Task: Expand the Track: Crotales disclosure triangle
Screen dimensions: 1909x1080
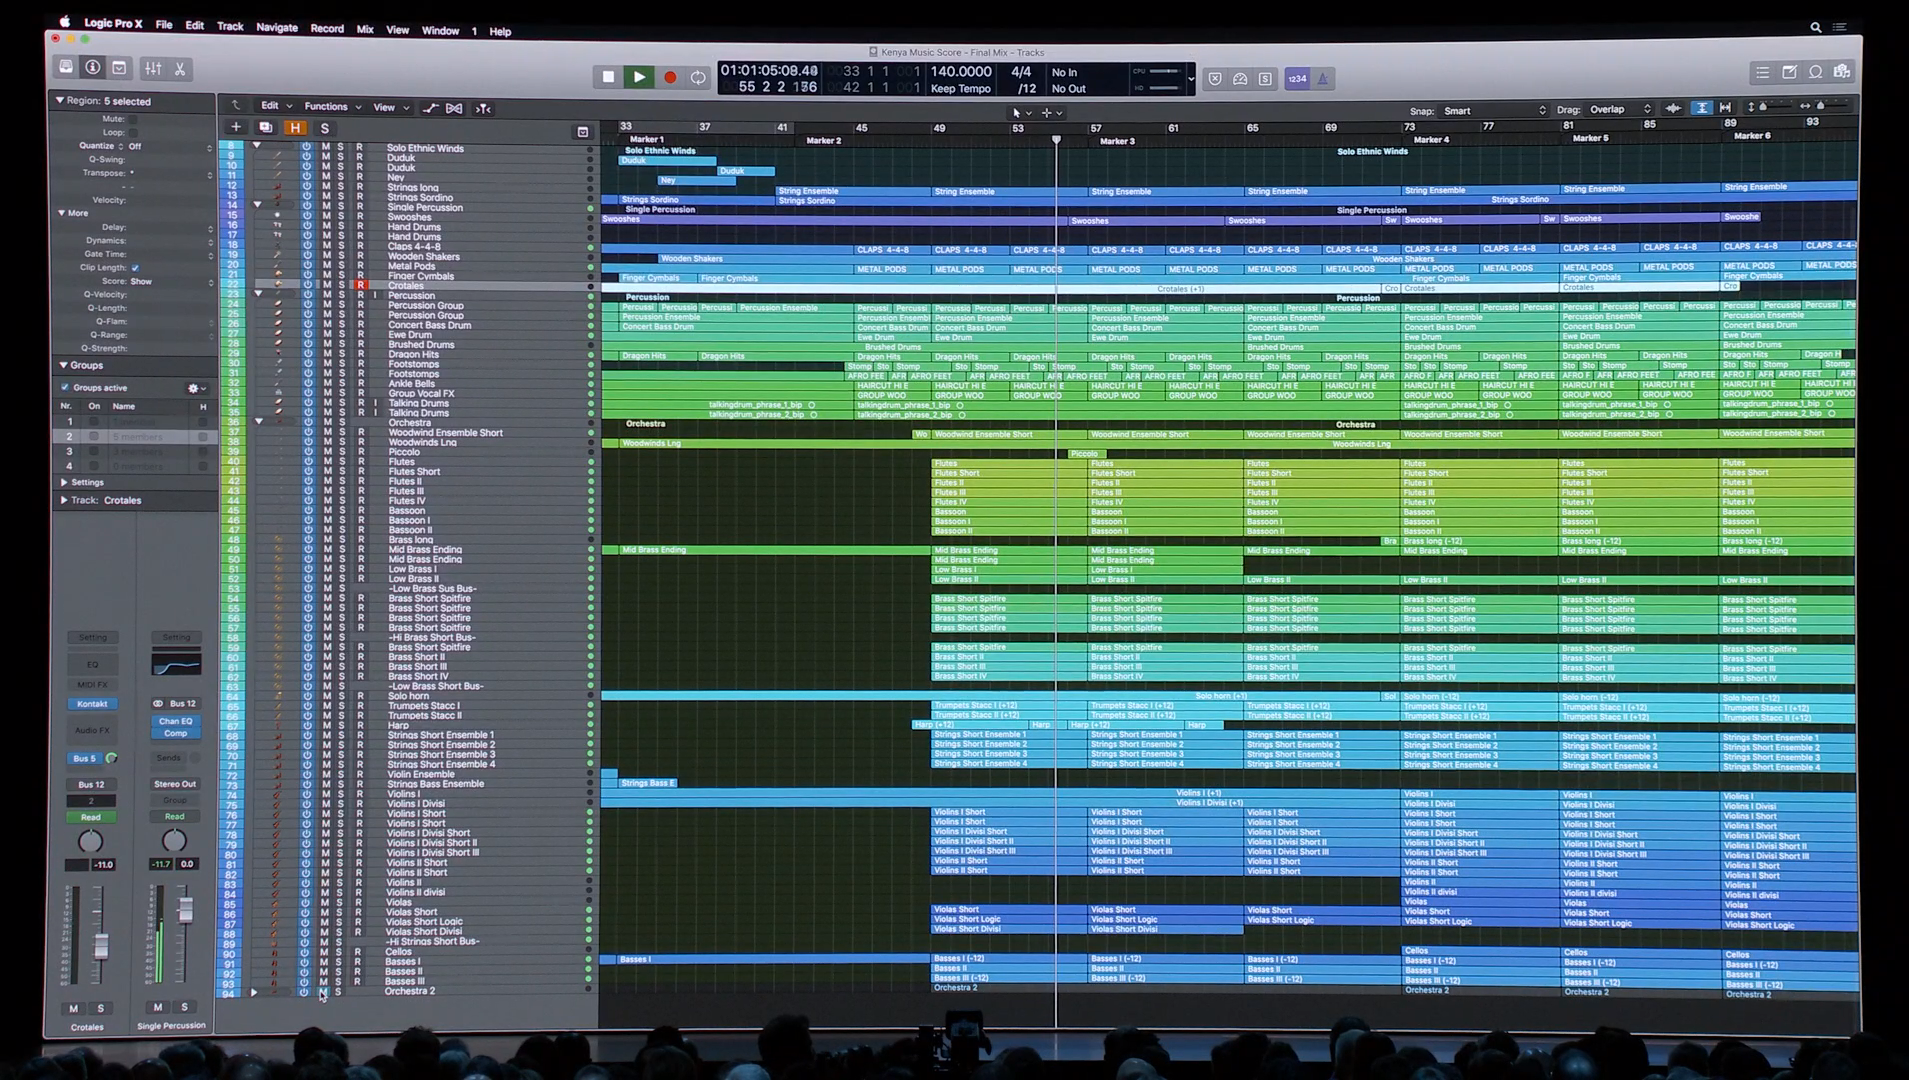Action: (64, 500)
